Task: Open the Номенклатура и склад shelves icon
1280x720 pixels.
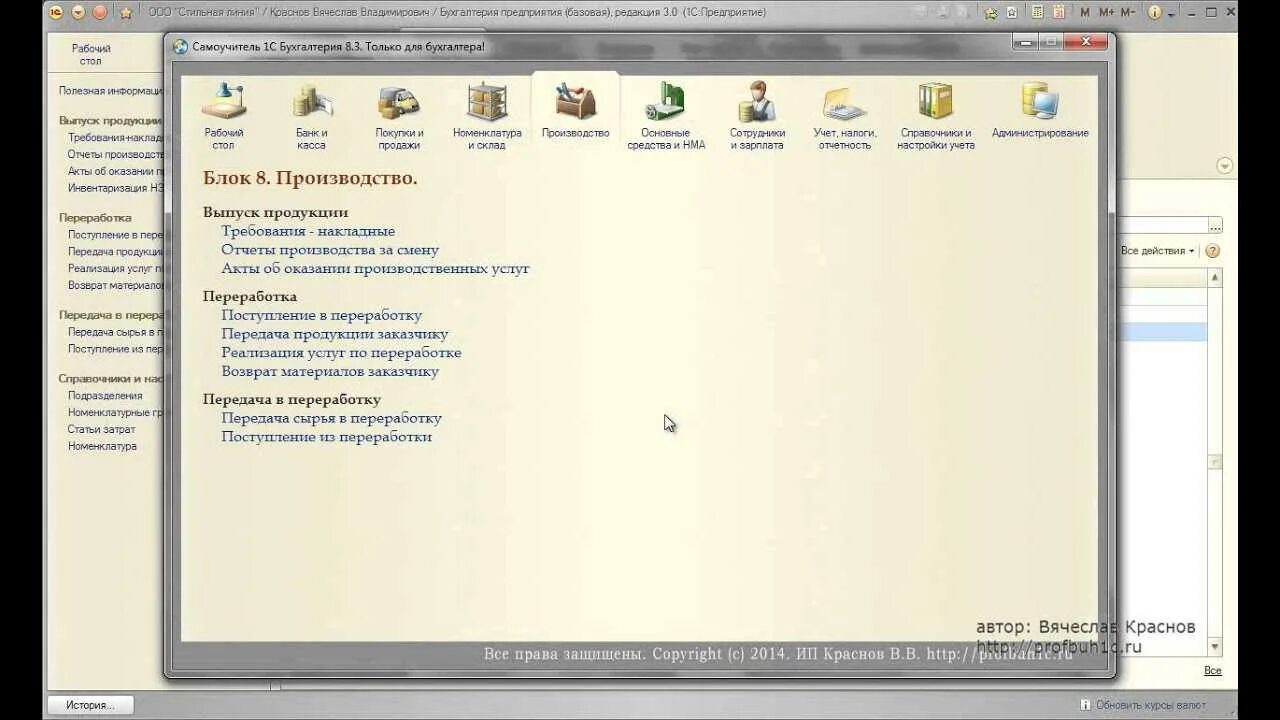Action: 487,102
